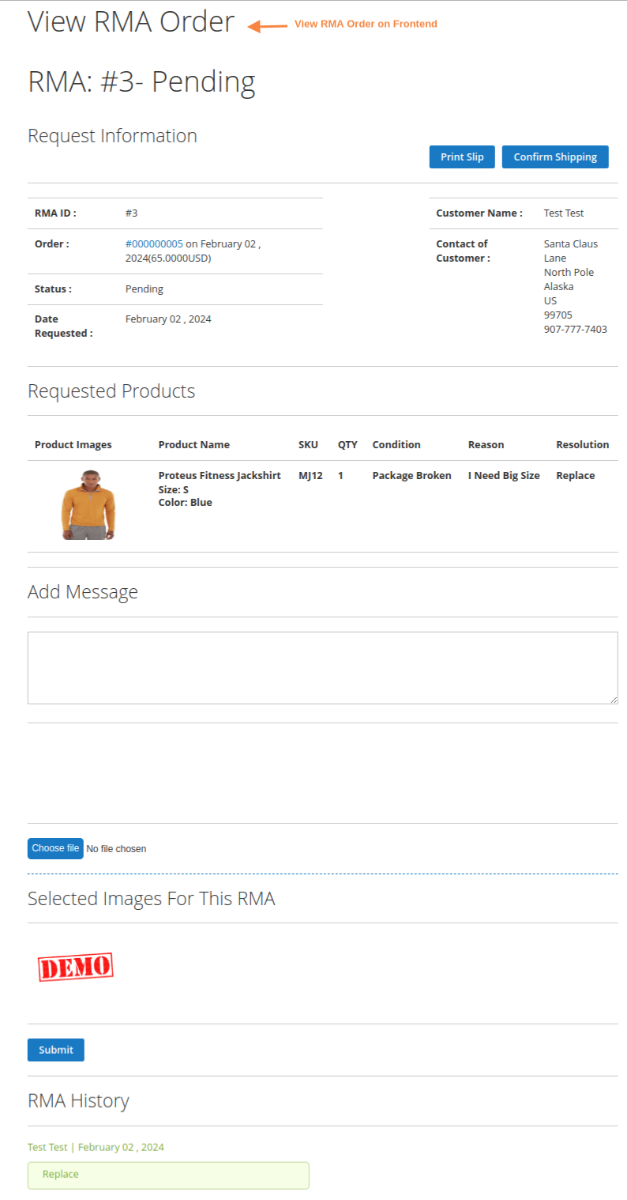Image resolution: width=627 pixels, height=1200 pixels.
Task: Click the Test Test name in RMA History
Action: [47, 1147]
